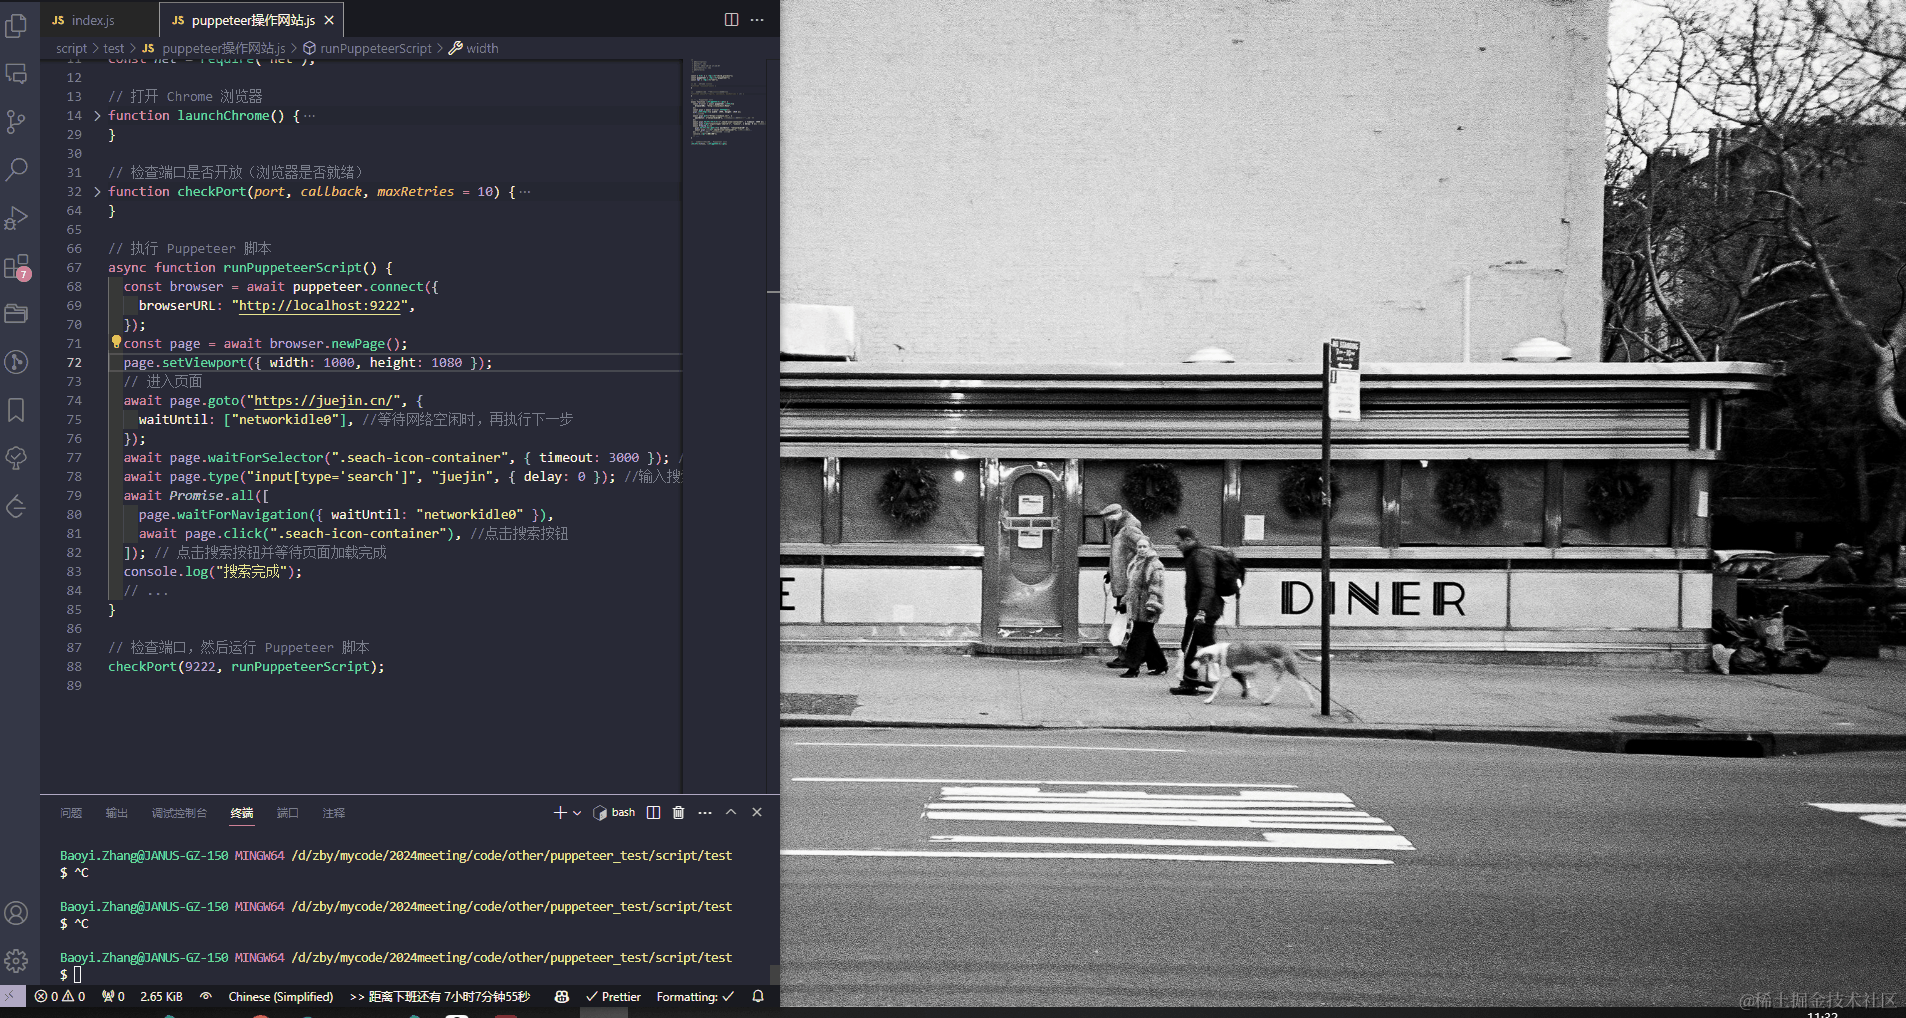Click the 'test' breadcrumb segment
The image size is (1906, 1018).
pyautogui.click(x=114, y=48)
